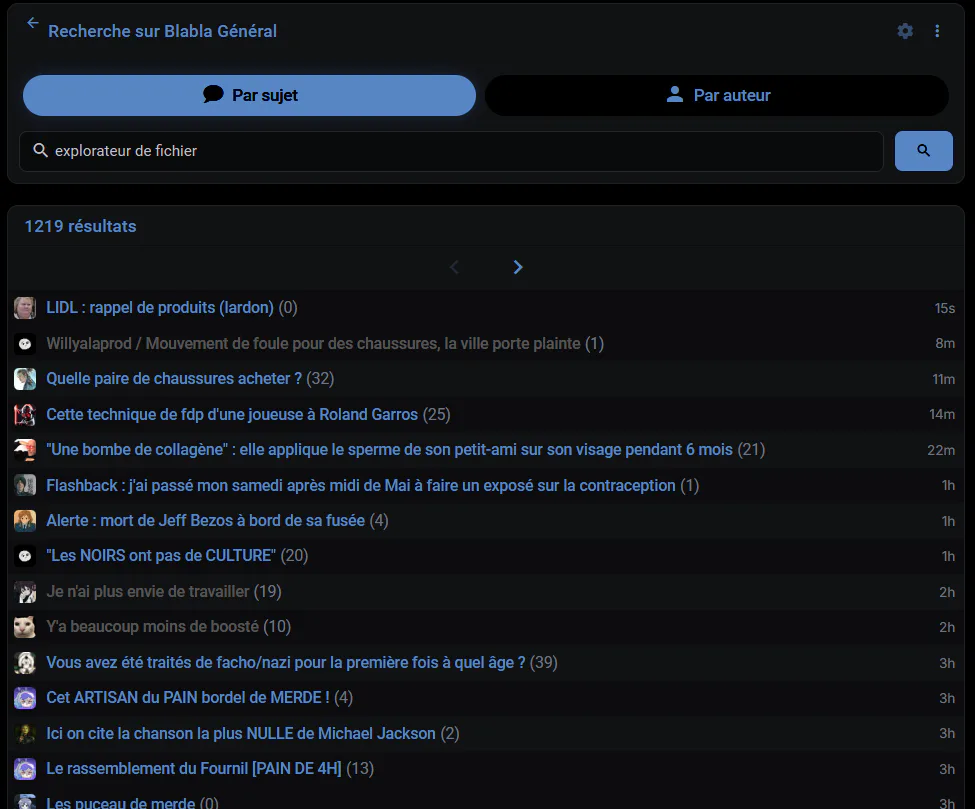975x809 pixels.
Task: Open topic Je n'ai plus envie de travailler
Action: coord(148,591)
